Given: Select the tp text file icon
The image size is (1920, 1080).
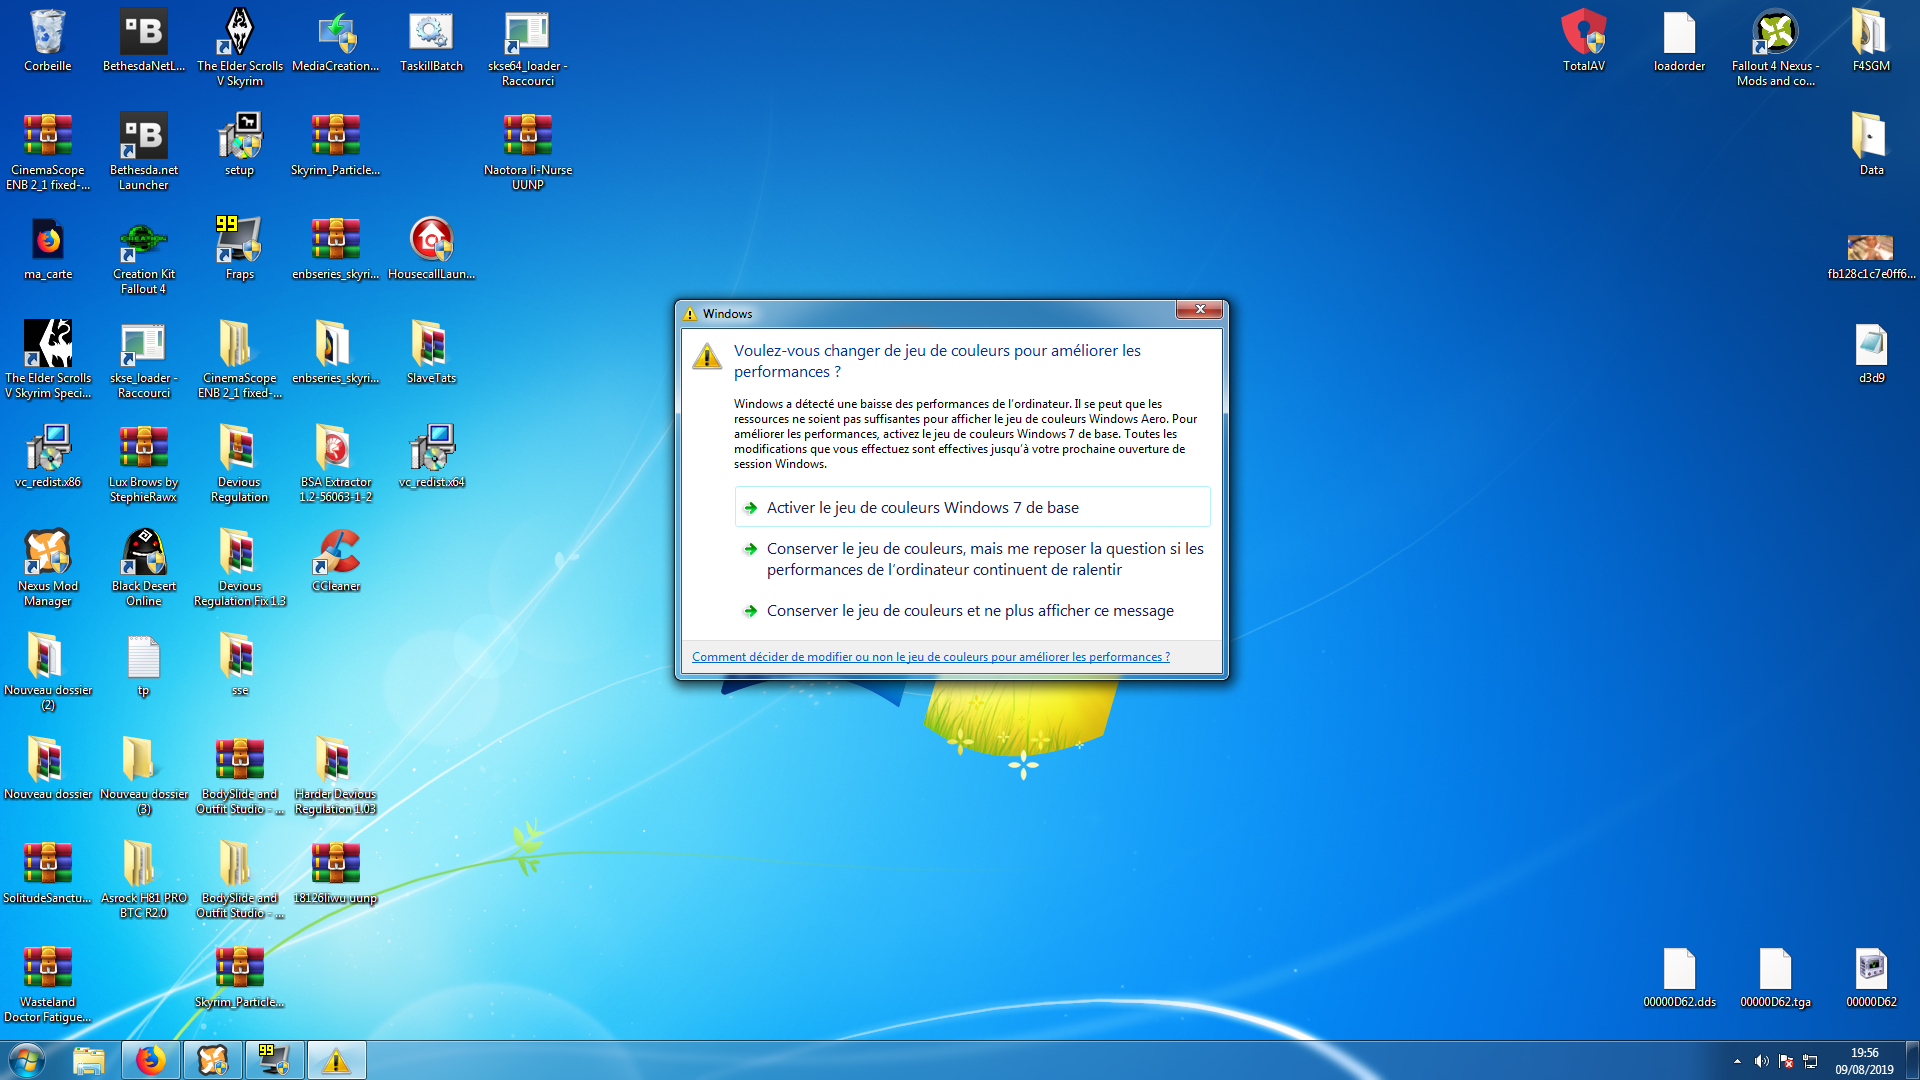Looking at the screenshot, I should pos(144,664).
